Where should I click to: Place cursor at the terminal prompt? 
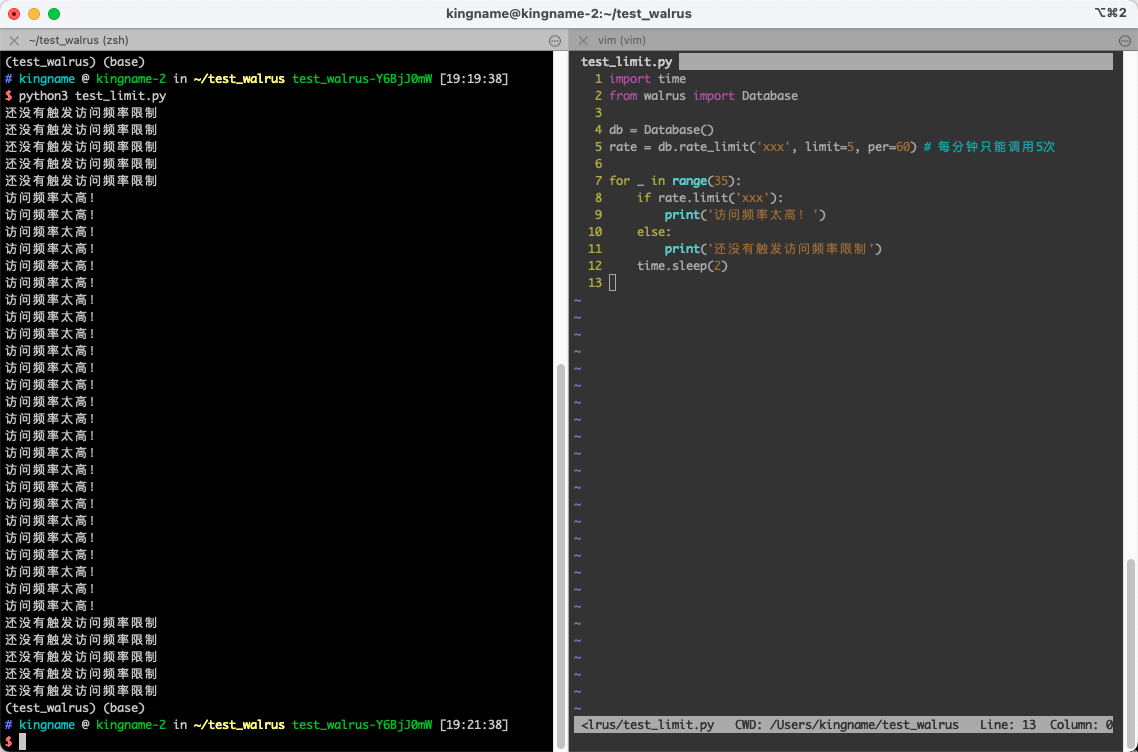tap(23, 741)
